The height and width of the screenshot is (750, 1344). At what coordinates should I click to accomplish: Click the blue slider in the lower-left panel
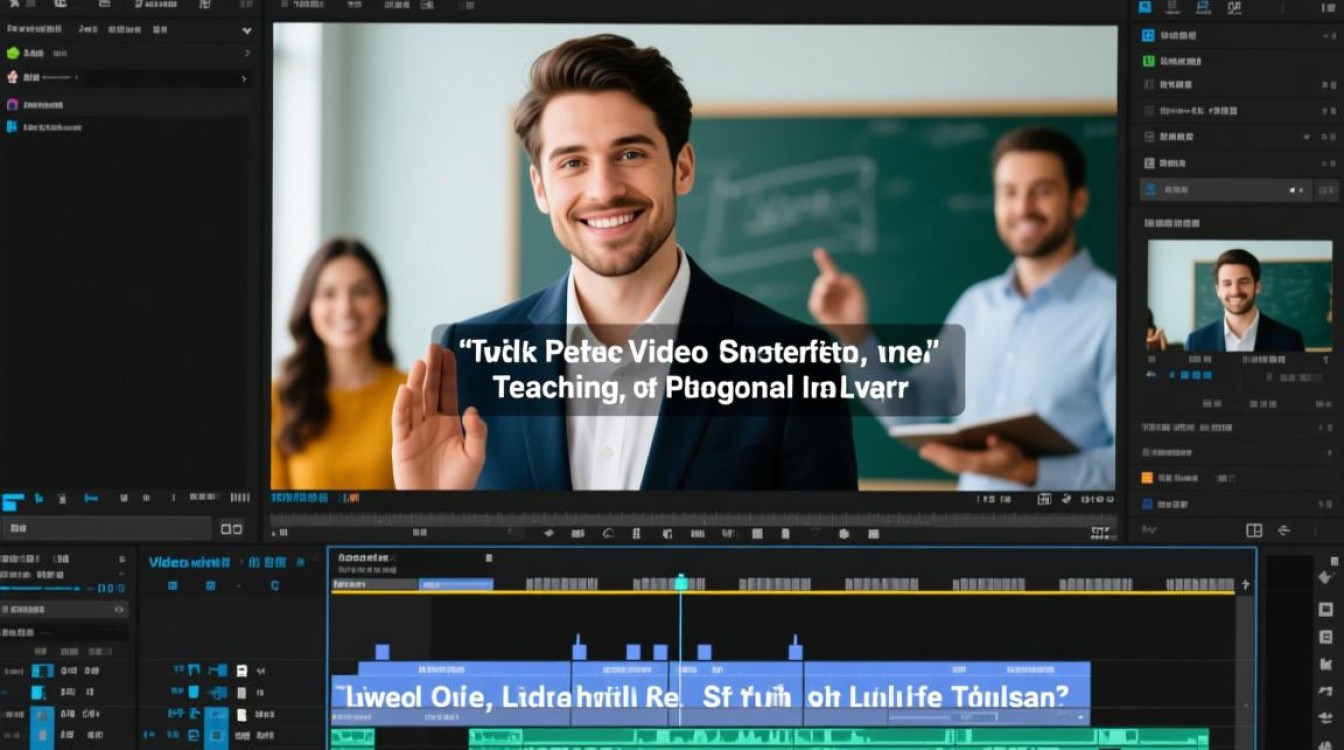pyautogui.click(x=40, y=588)
